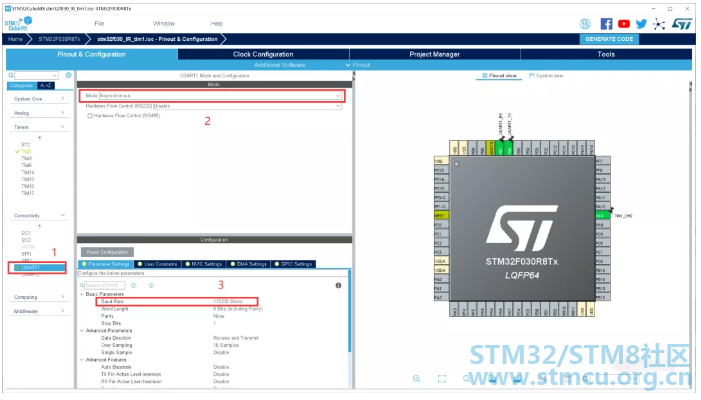
Task: Select USART1 in Connectivity list
Action: pos(37,268)
